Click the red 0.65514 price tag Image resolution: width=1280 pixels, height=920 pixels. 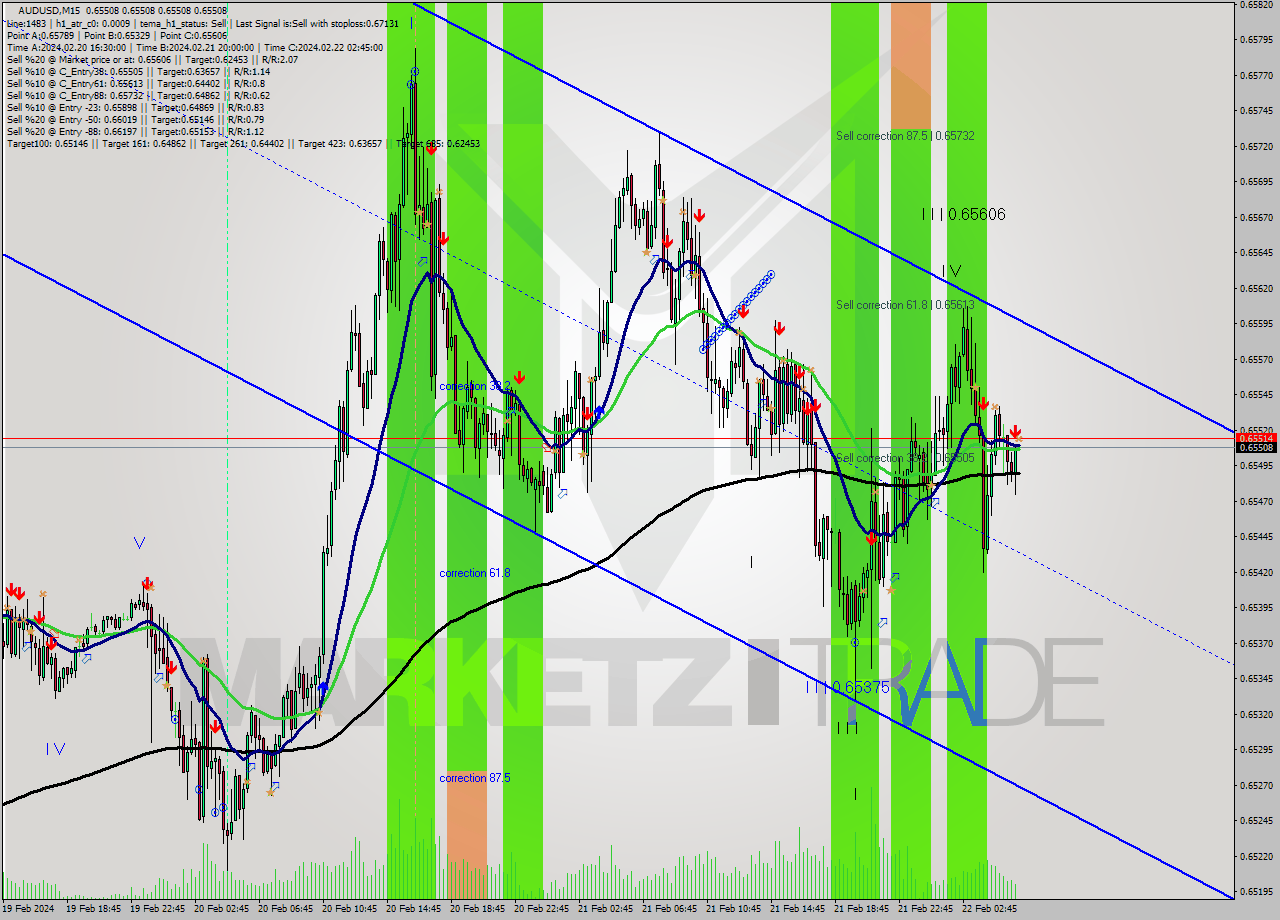click(1256, 438)
